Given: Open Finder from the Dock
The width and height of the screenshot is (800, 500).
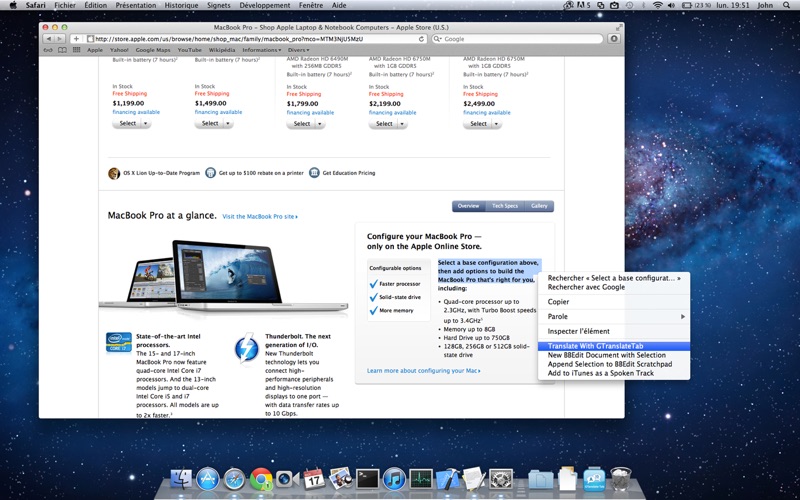Looking at the screenshot, I should coord(181,479).
